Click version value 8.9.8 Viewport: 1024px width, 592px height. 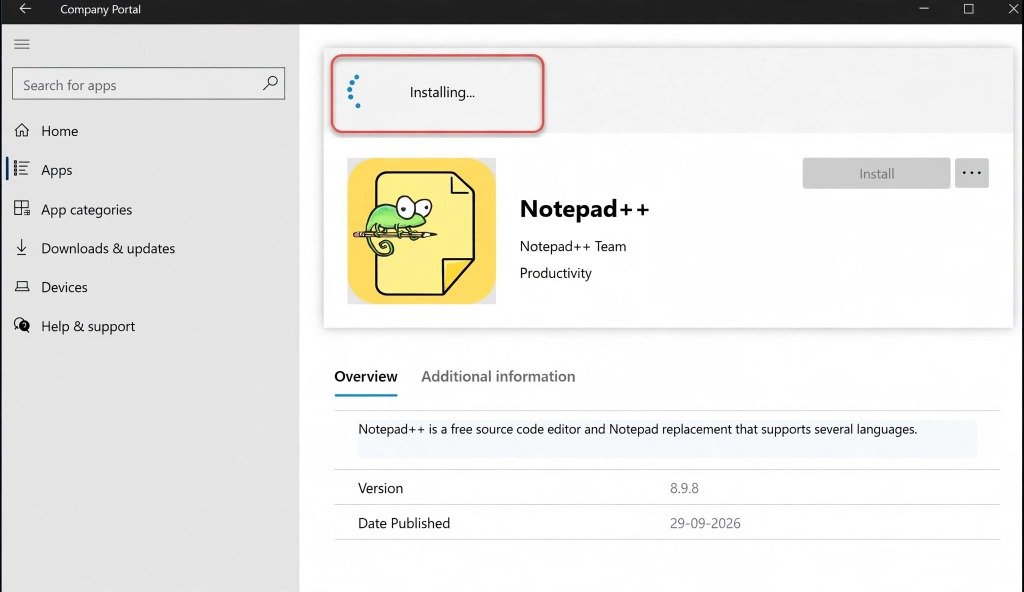[684, 488]
